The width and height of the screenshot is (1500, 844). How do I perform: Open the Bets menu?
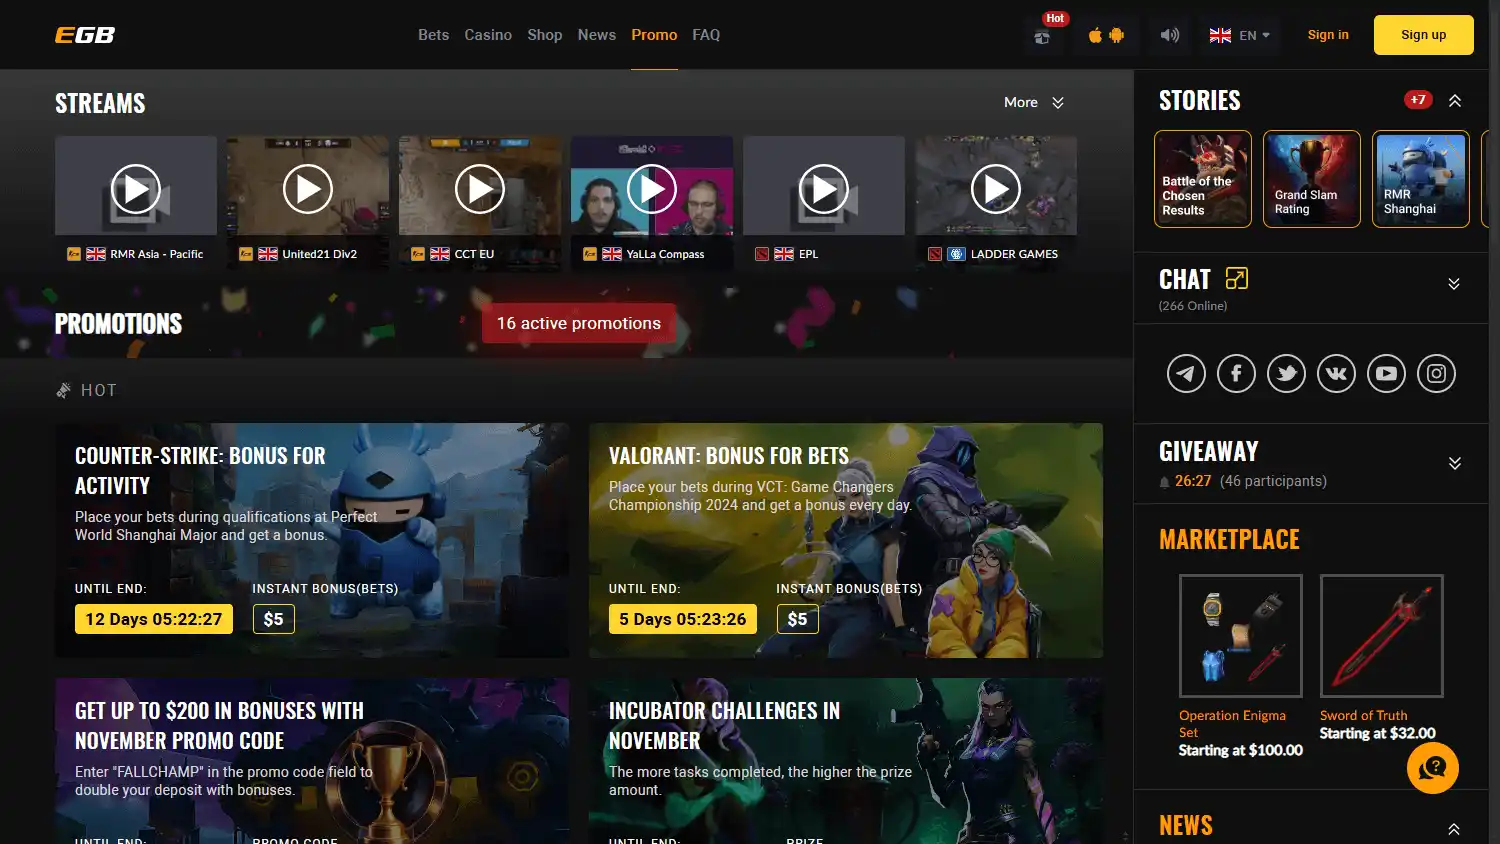pos(433,35)
